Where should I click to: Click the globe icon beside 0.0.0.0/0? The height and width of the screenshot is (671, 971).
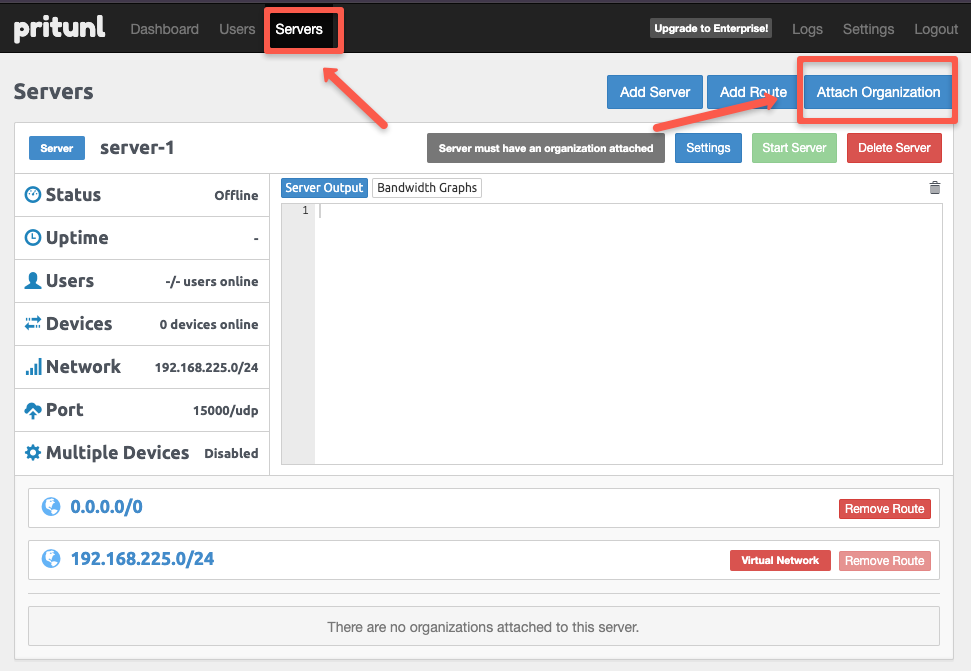tap(51, 507)
